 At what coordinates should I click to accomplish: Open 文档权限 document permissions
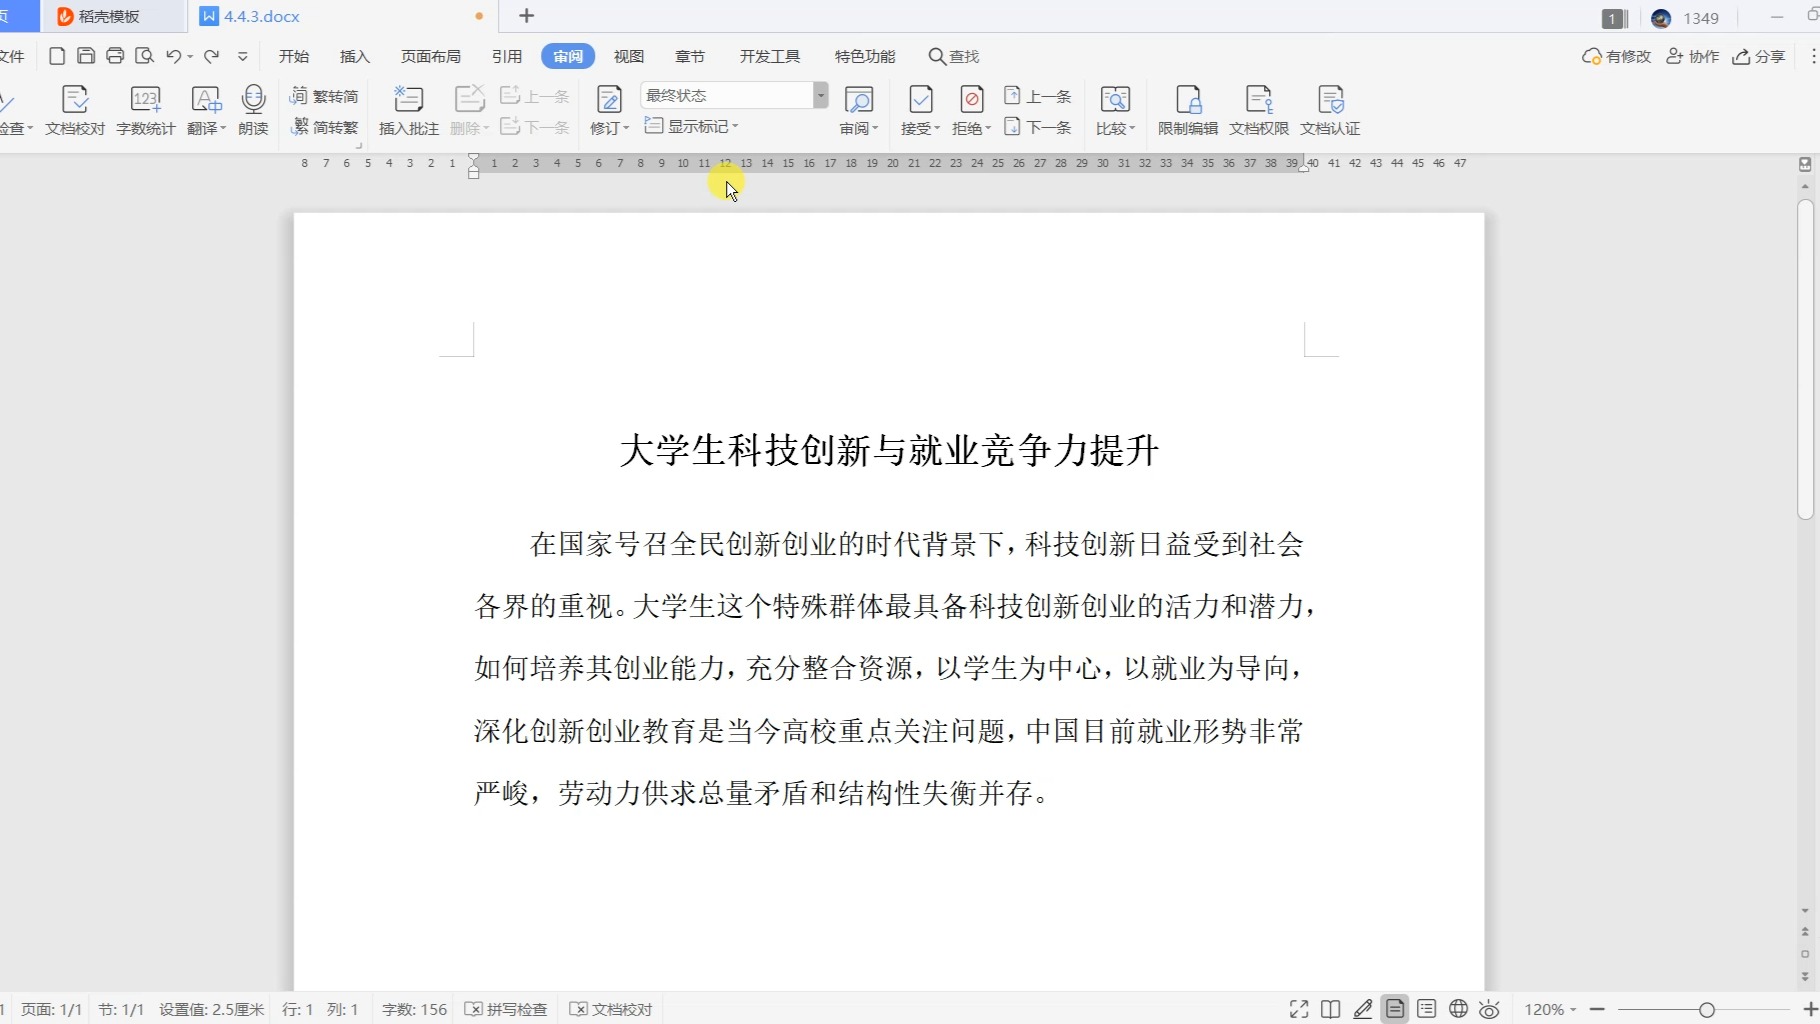pyautogui.click(x=1259, y=108)
